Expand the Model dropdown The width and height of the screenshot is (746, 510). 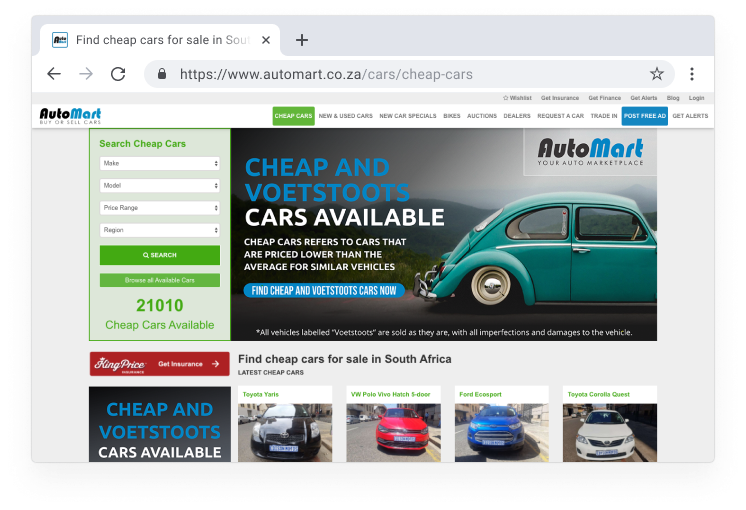coord(160,186)
